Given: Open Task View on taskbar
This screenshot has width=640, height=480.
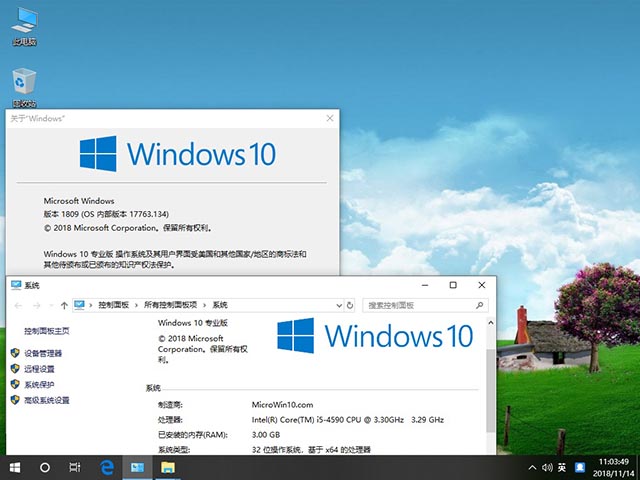Looking at the screenshot, I should (x=75, y=467).
